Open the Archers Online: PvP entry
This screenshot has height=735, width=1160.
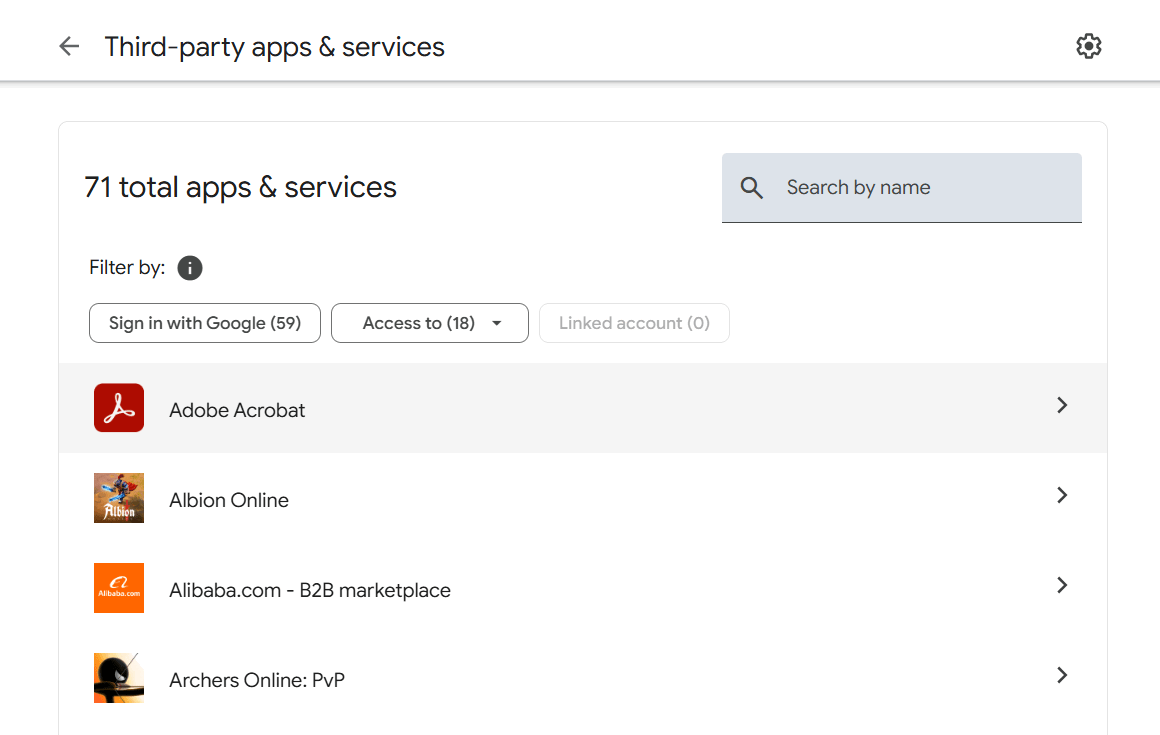click(257, 680)
